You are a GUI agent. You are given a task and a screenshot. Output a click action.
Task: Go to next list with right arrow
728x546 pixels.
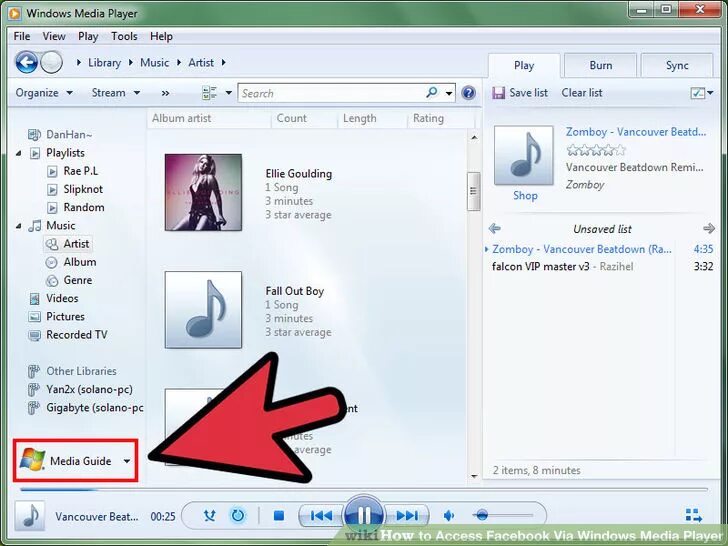(x=708, y=228)
